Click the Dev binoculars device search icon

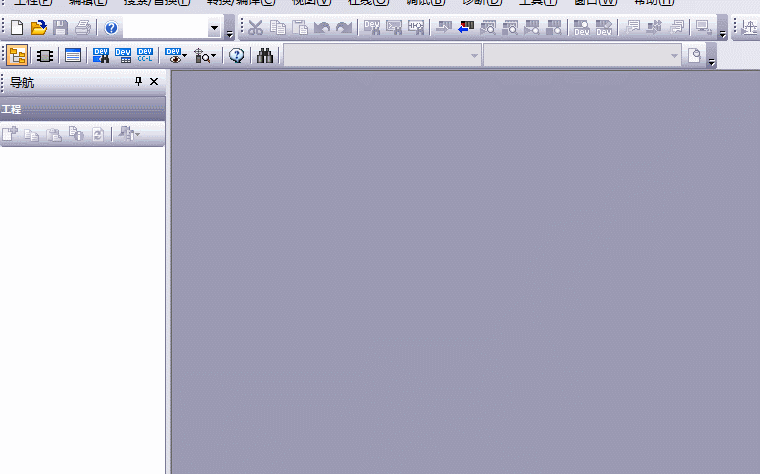[x=100, y=56]
